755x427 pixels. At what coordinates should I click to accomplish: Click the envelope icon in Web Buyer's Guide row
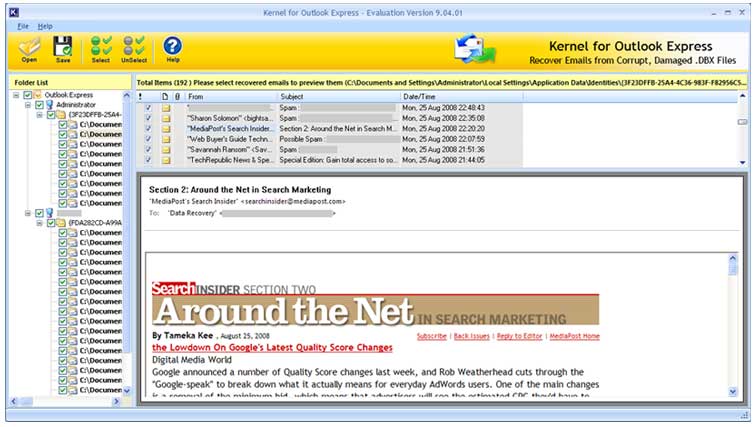(x=166, y=140)
